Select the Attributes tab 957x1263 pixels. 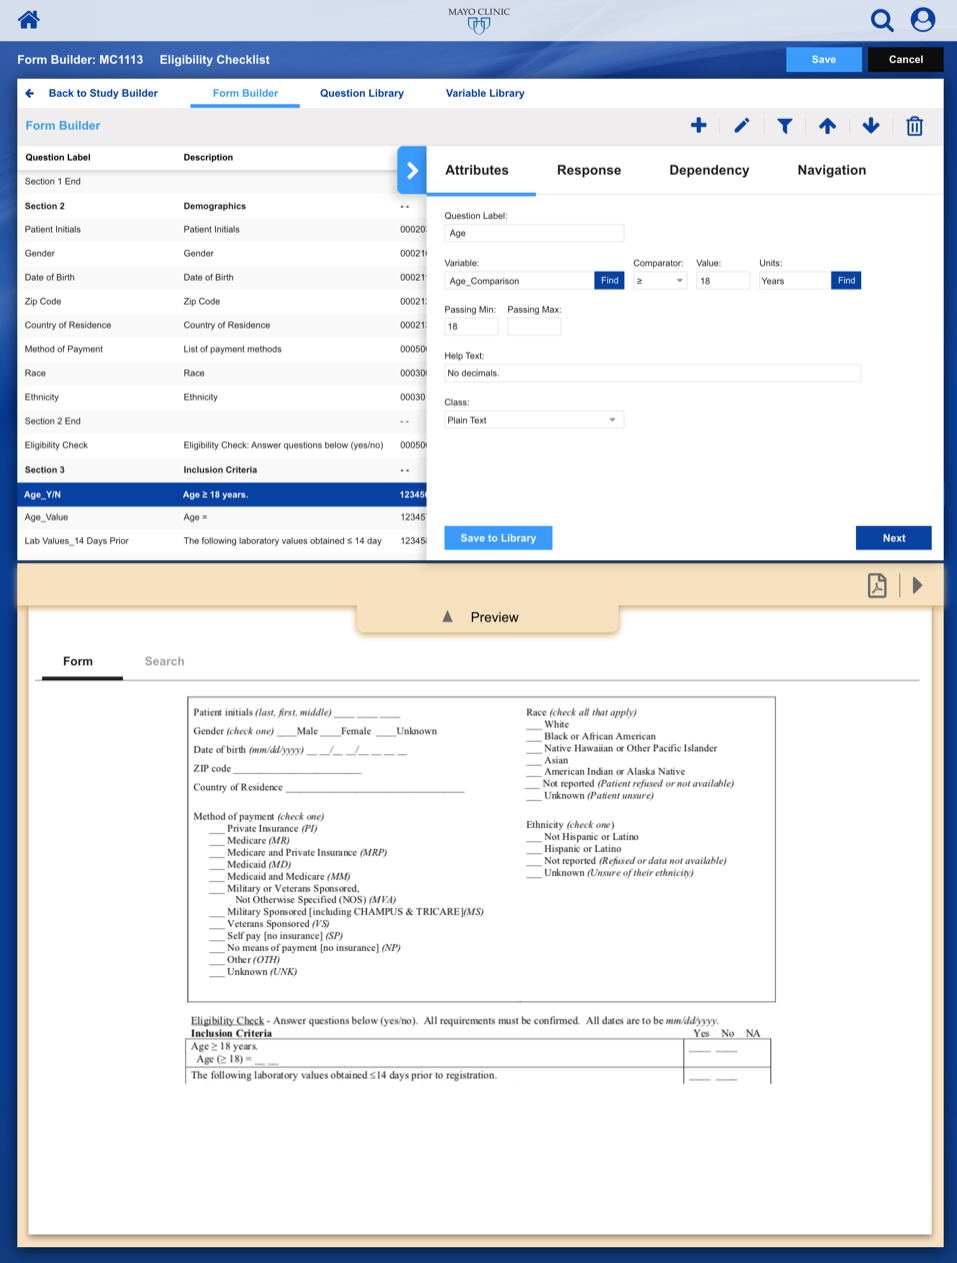click(477, 170)
